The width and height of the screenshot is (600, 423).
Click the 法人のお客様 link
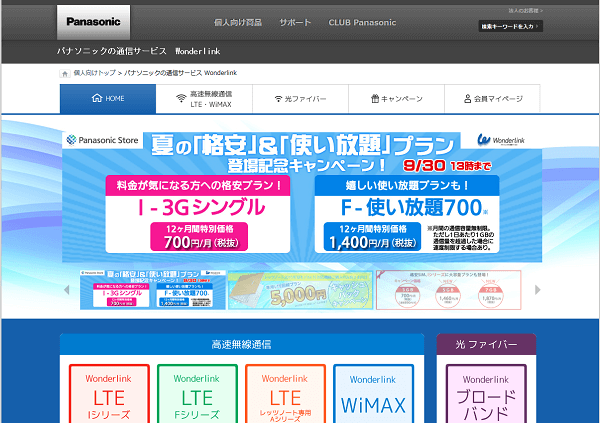(525, 11)
